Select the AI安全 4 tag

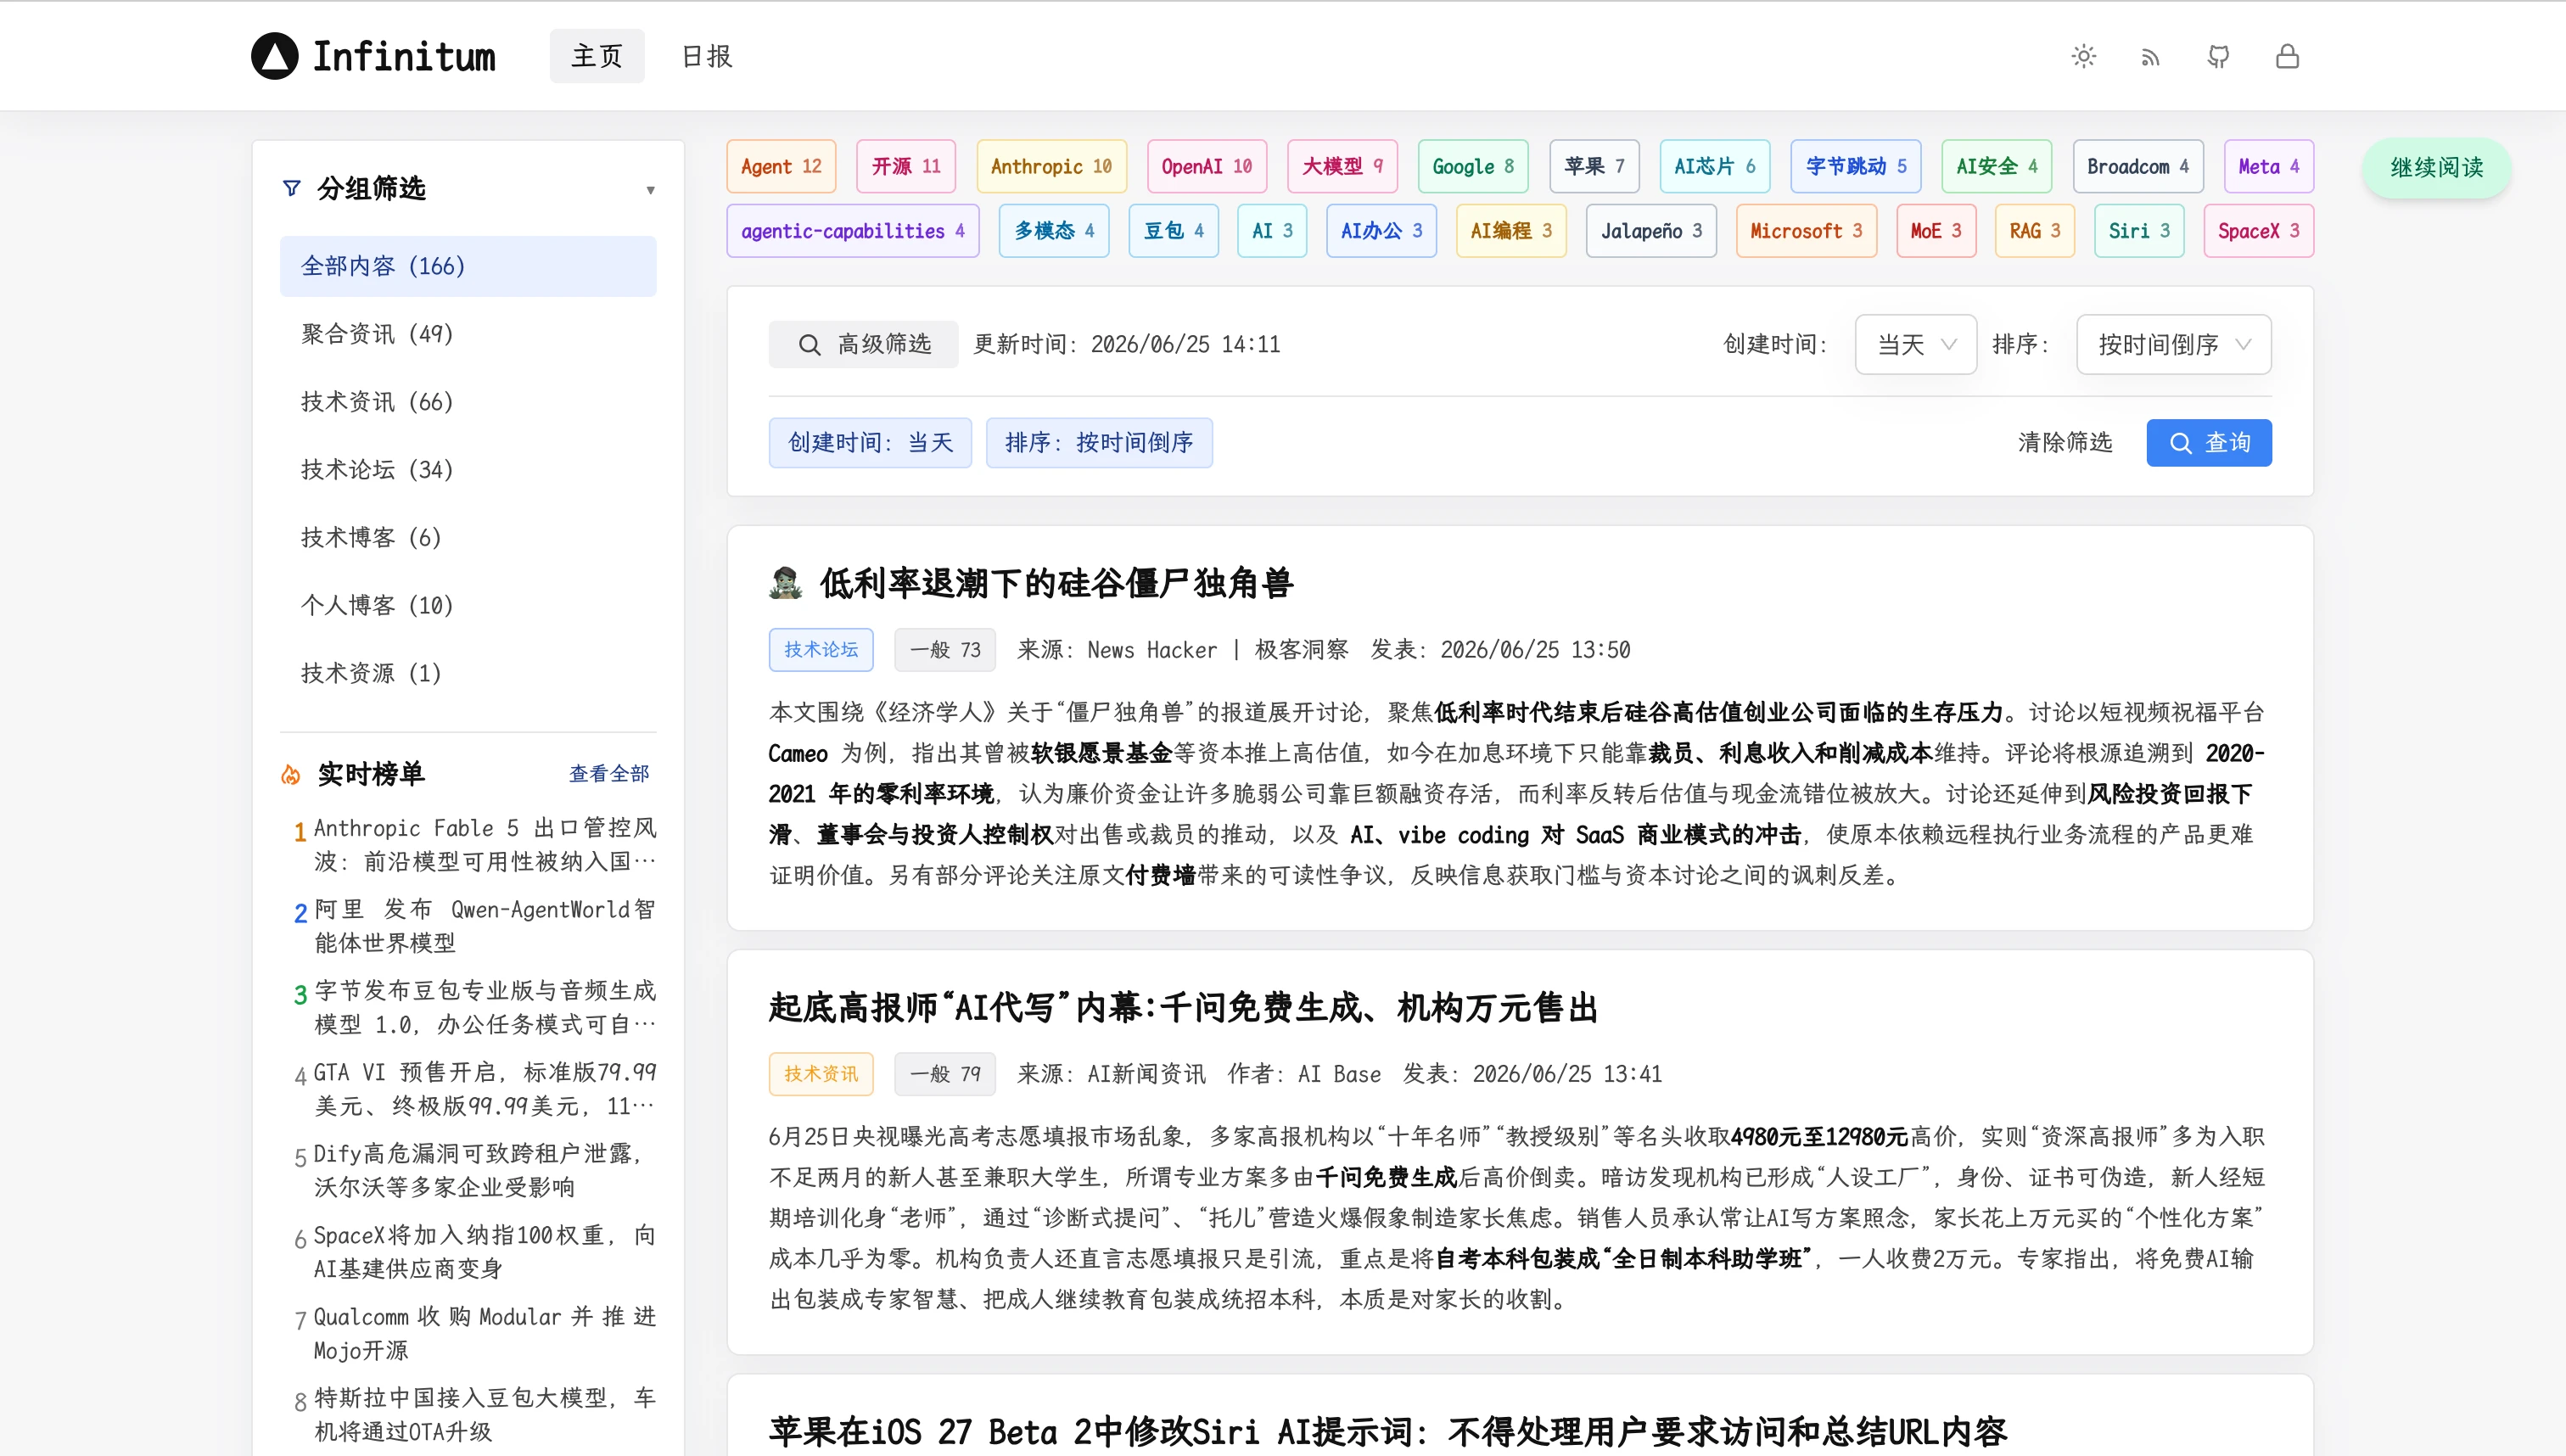tap(1997, 167)
